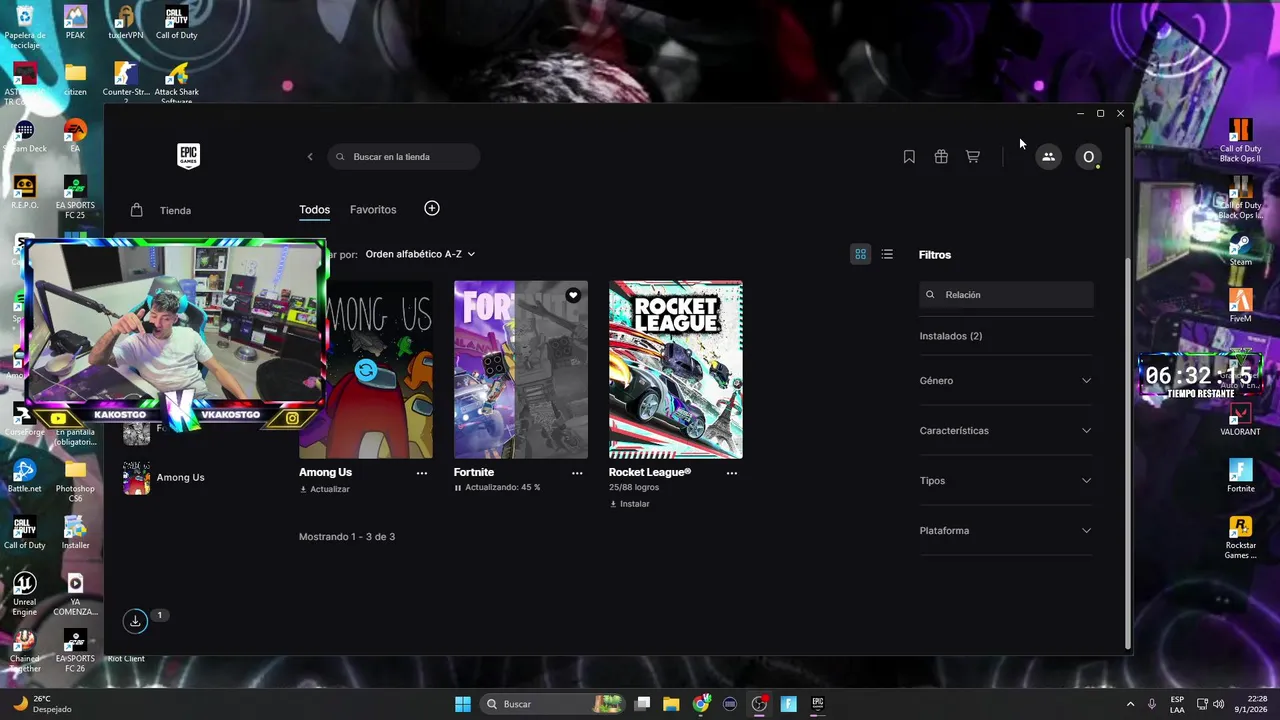Screen dimensions: 1280x720
Task: Expand the Tipos filter
Action: pos(1005,481)
